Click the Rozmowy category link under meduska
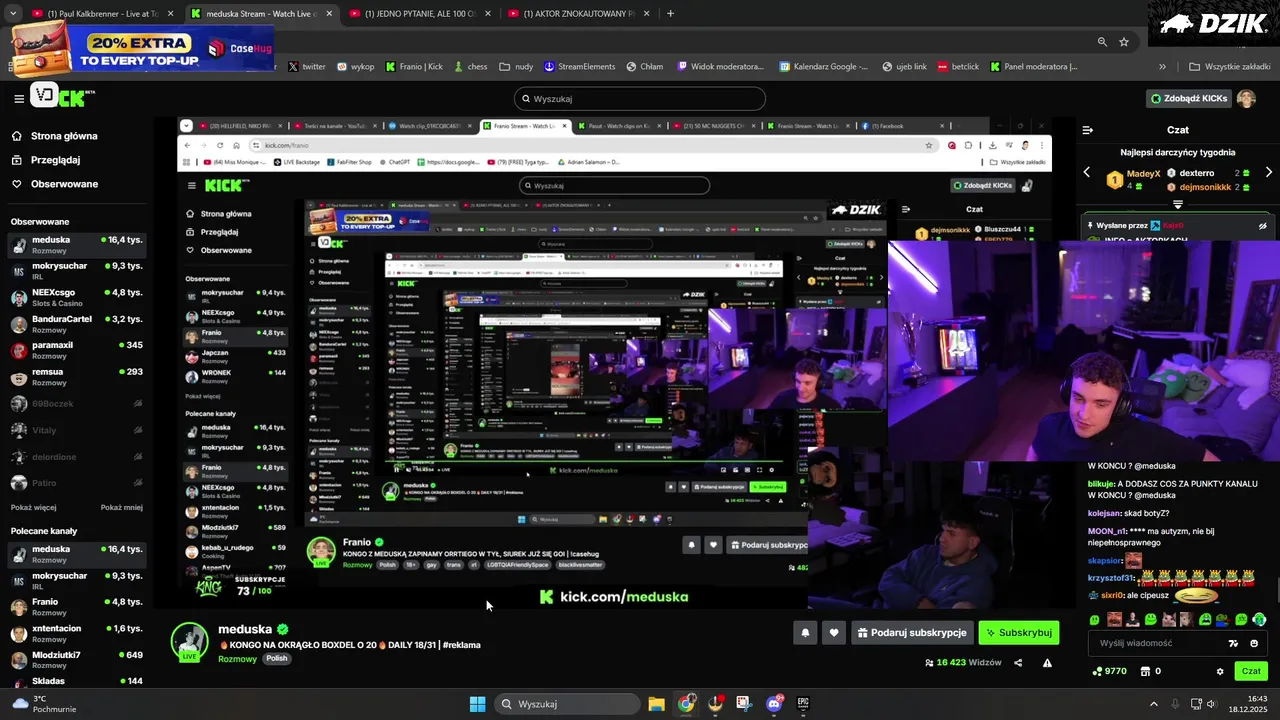 (237, 659)
